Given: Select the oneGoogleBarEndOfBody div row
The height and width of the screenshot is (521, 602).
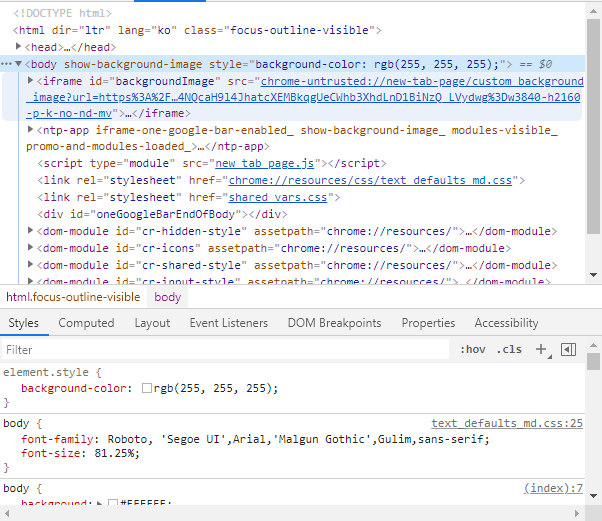Looking at the screenshot, I should pos(162,214).
